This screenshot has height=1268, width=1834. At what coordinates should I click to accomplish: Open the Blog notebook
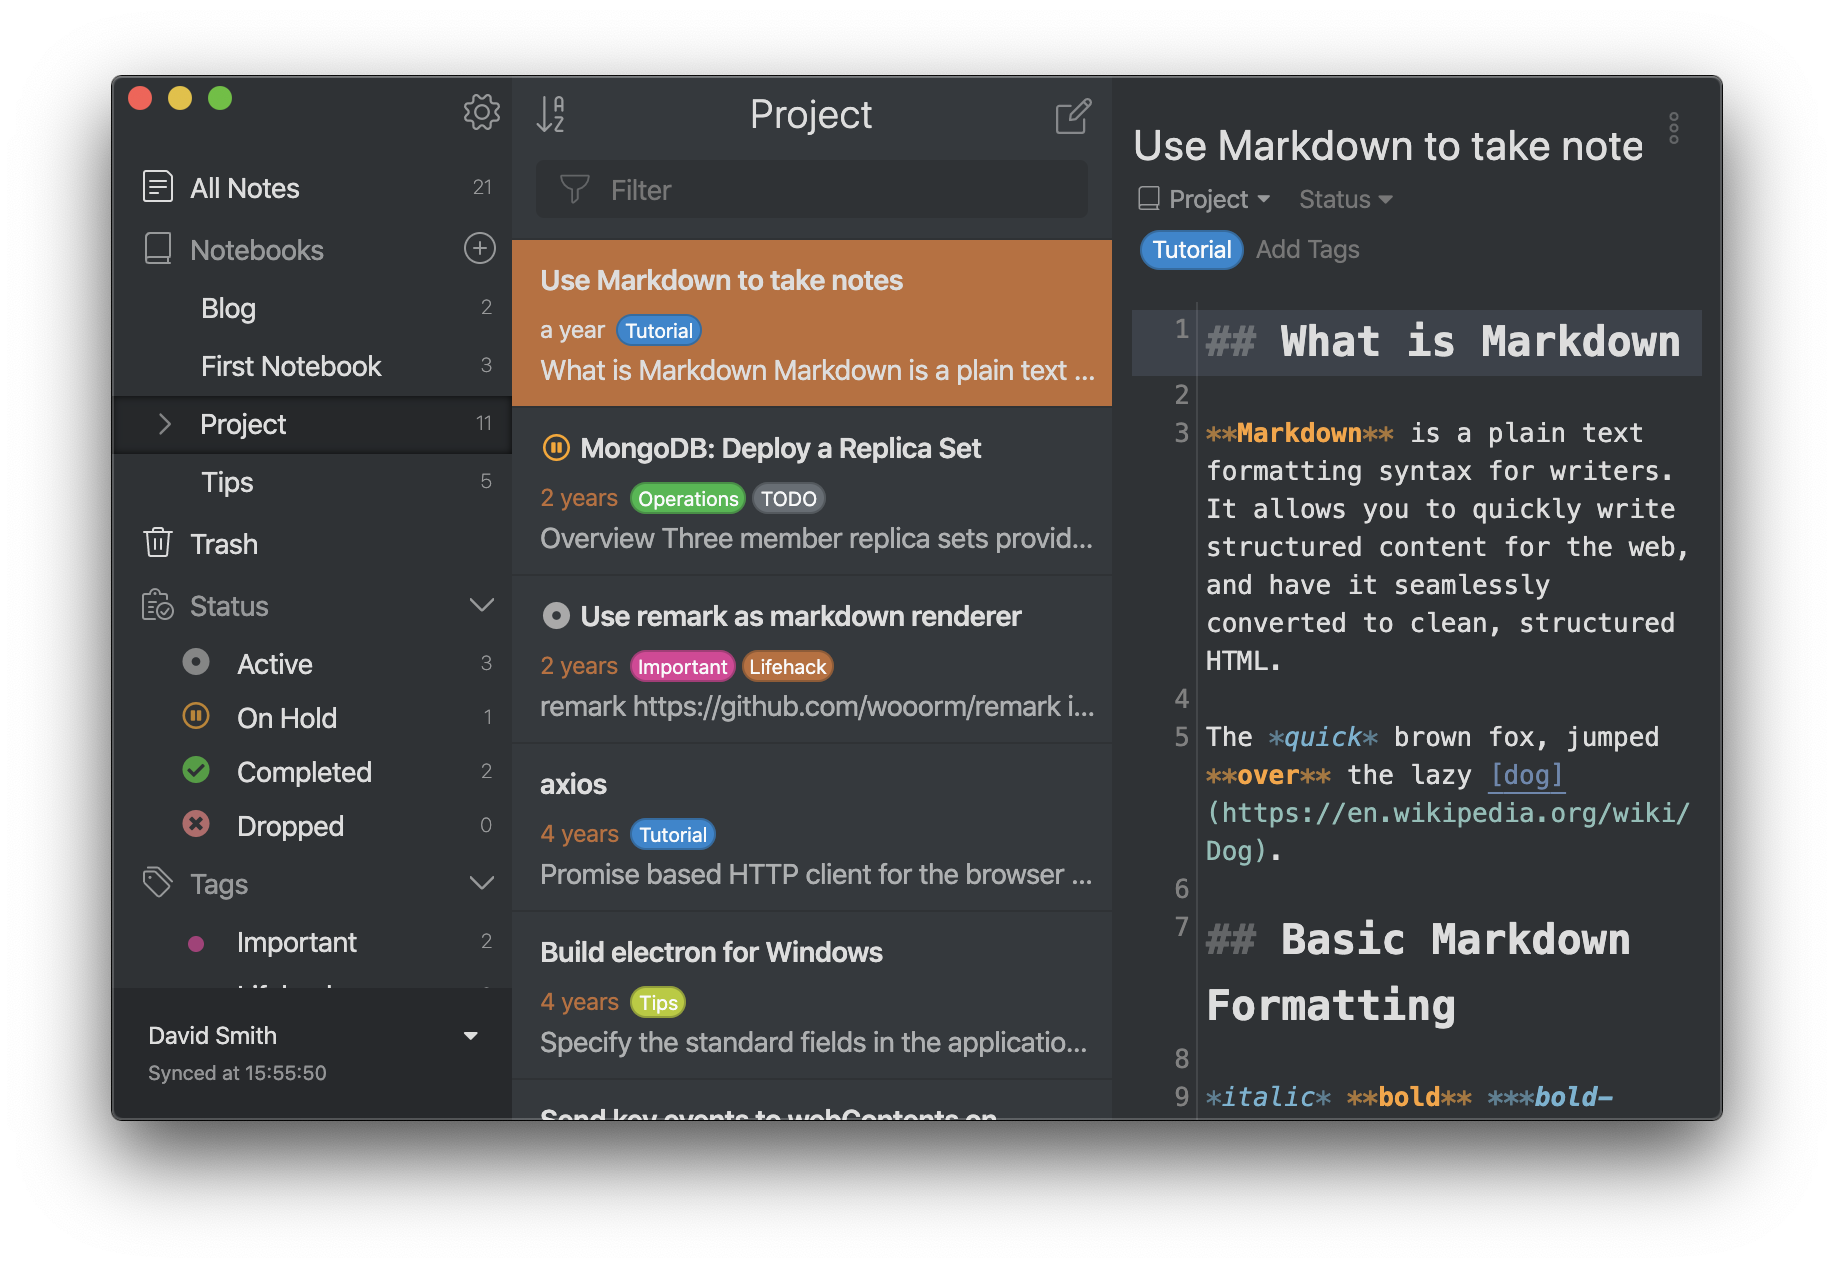coord(229,308)
